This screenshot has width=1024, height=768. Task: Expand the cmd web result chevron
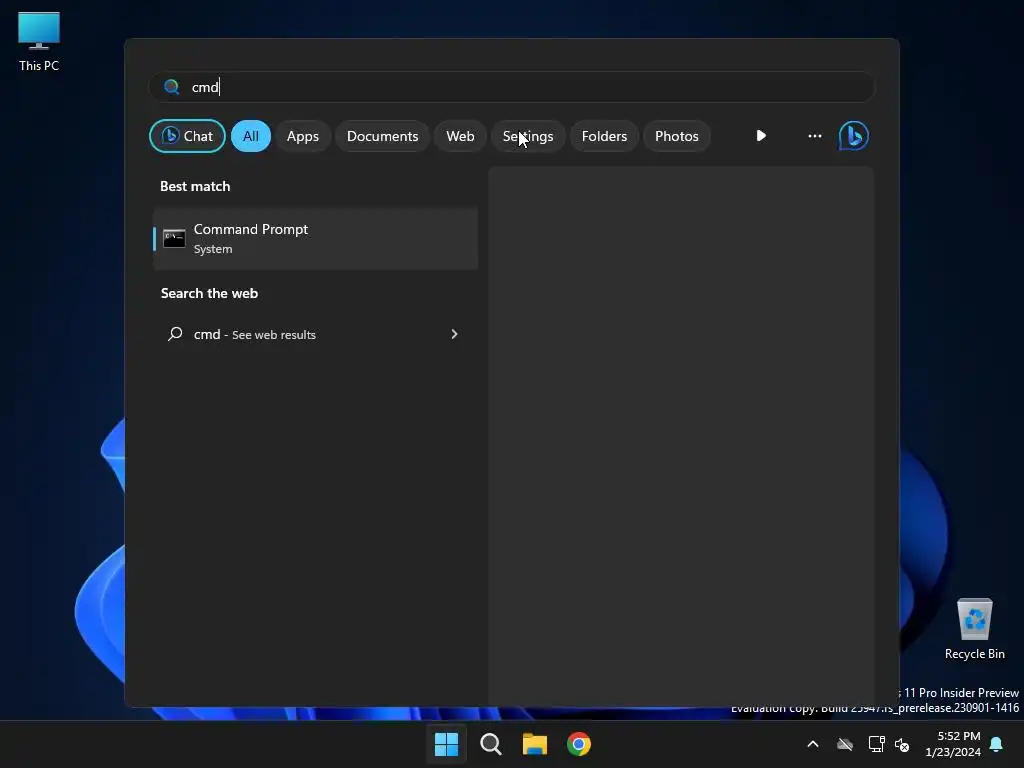tap(455, 334)
